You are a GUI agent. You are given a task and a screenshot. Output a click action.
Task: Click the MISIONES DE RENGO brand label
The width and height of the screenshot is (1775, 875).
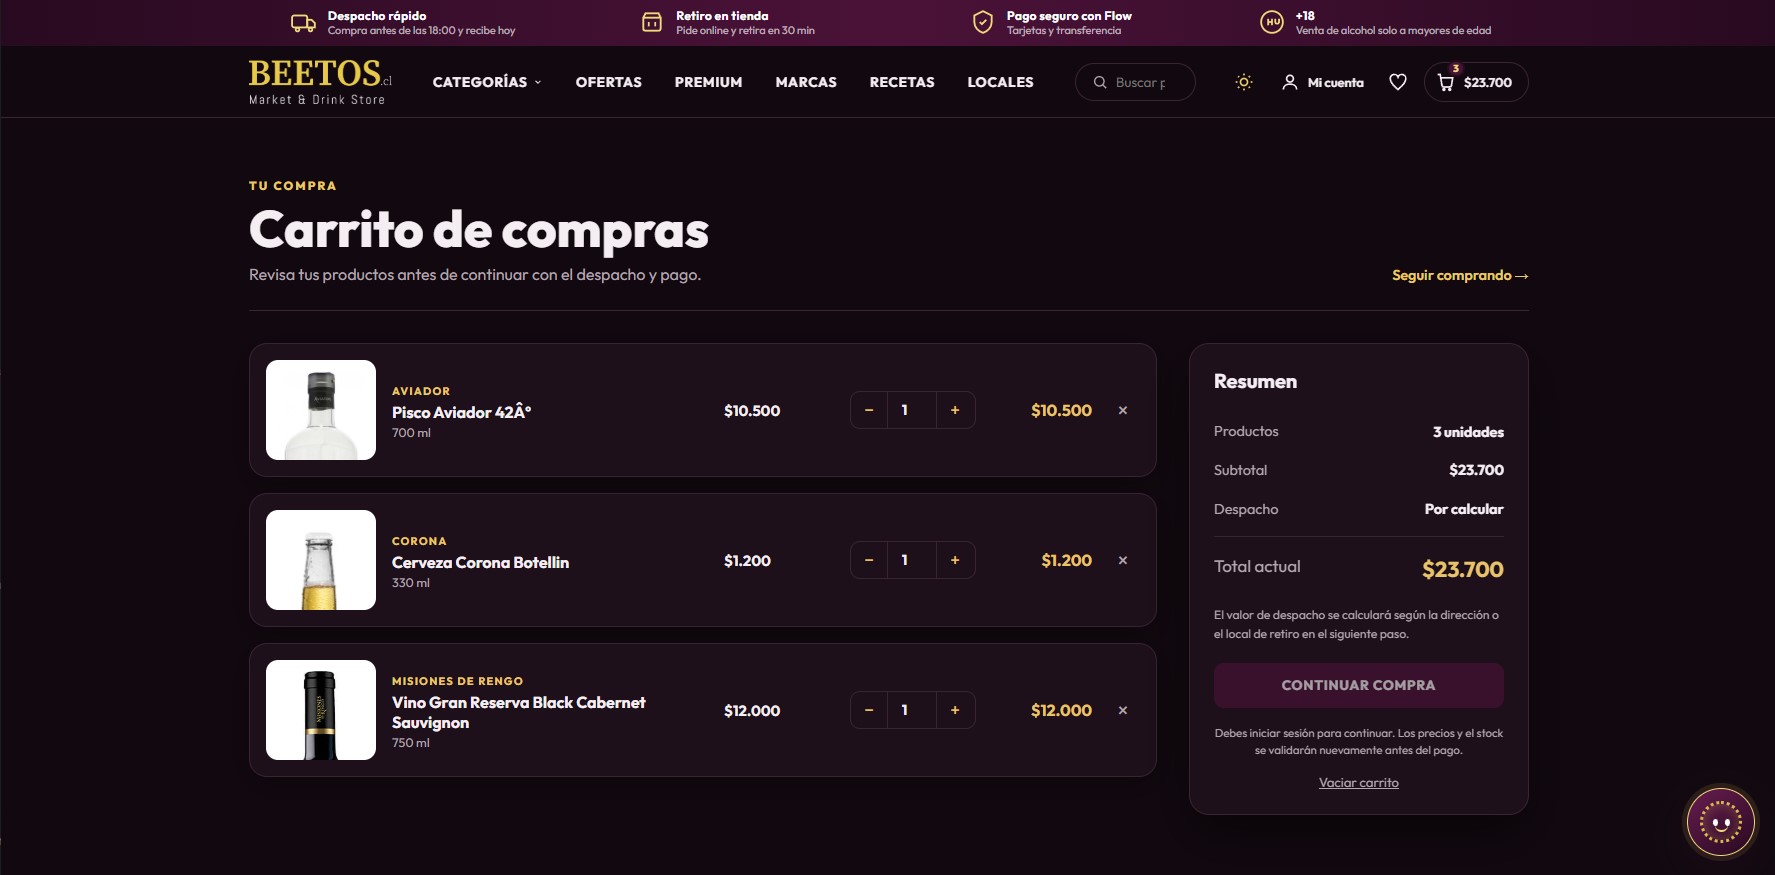pyautogui.click(x=457, y=681)
